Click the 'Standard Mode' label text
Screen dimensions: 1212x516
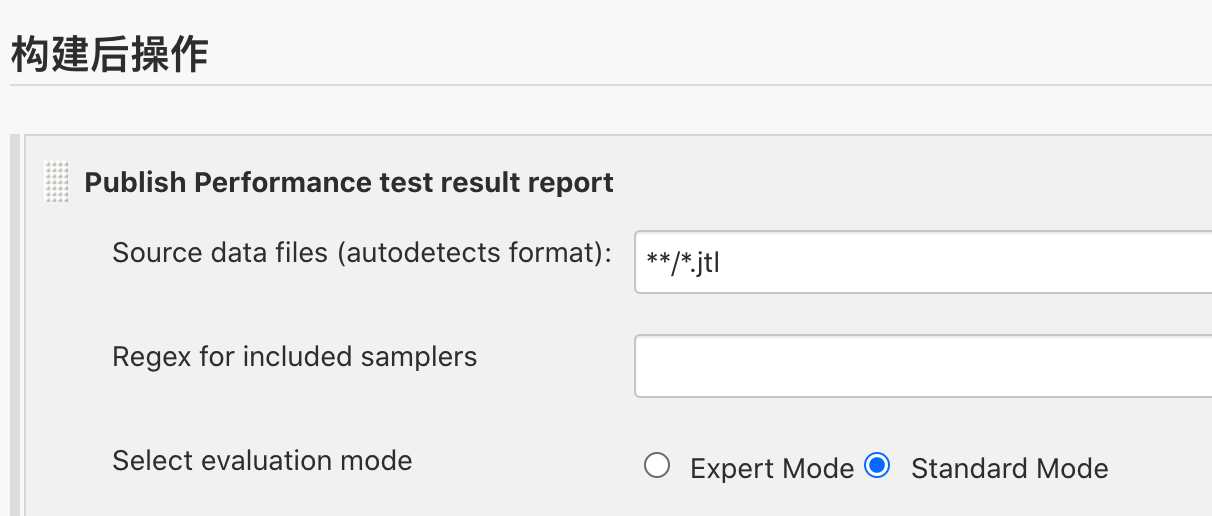click(1009, 468)
